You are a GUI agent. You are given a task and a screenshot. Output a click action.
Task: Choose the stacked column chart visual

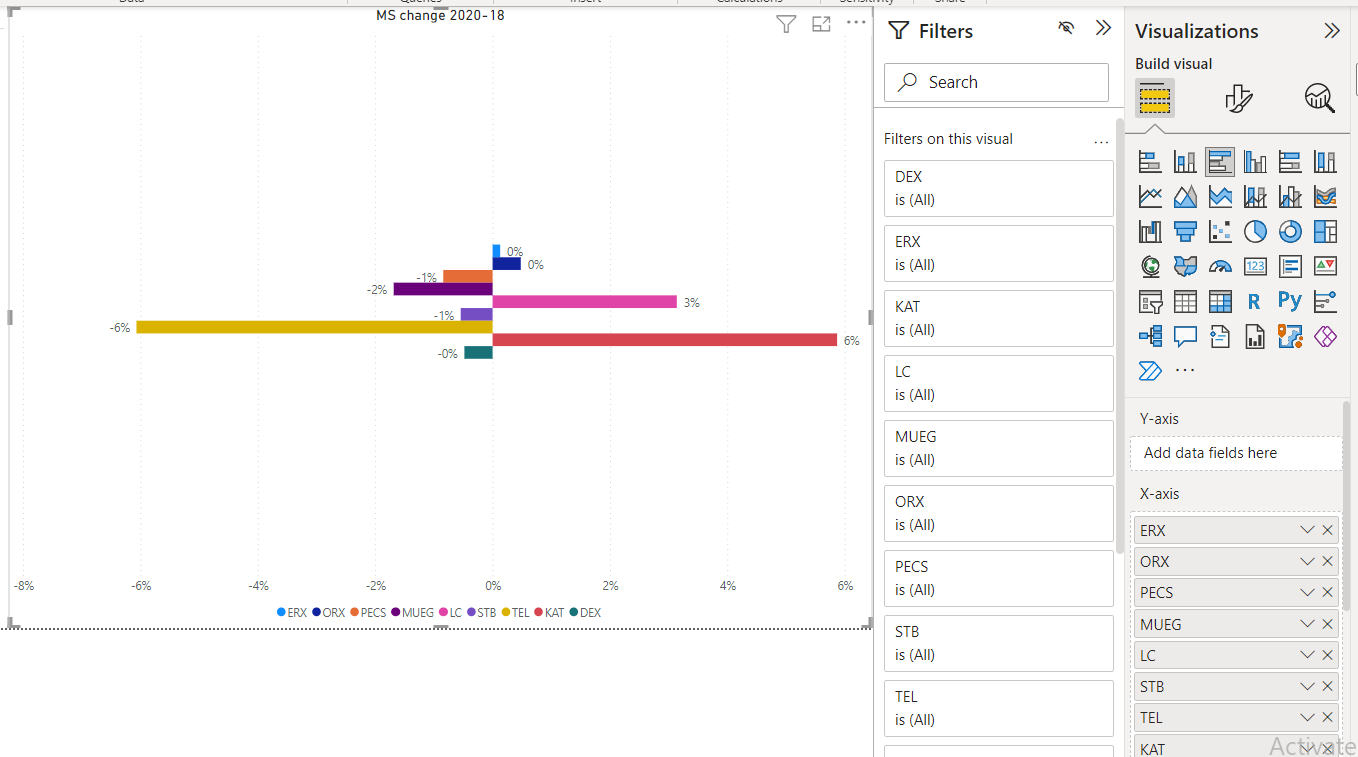coord(1185,161)
